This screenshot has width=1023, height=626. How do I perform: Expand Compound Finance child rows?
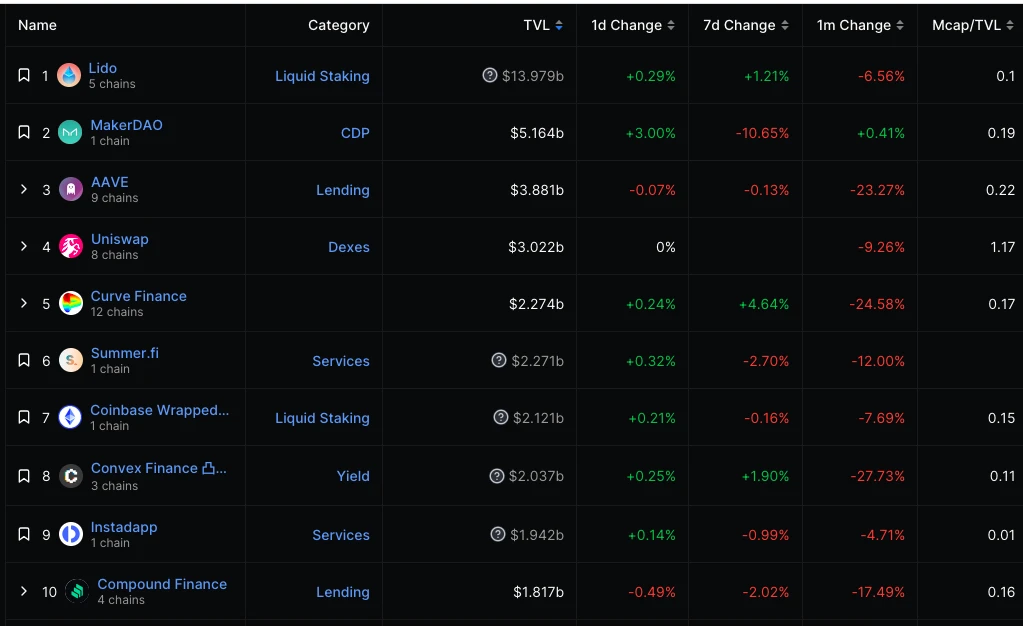pyautogui.click(x=24, y=591)
